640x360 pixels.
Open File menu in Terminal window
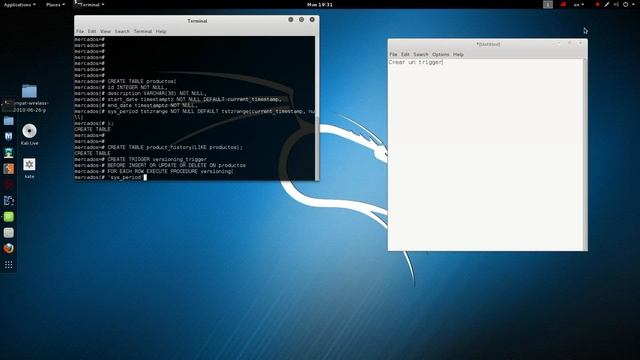click(80, 31)
